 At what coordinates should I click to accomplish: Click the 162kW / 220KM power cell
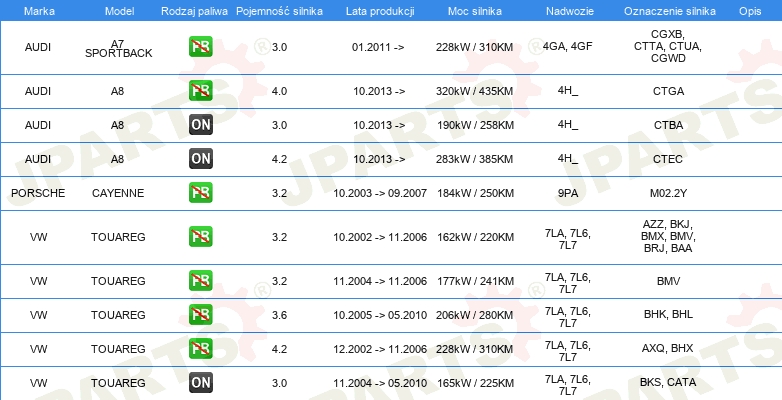pyautogui.click(x=475, y=237)
